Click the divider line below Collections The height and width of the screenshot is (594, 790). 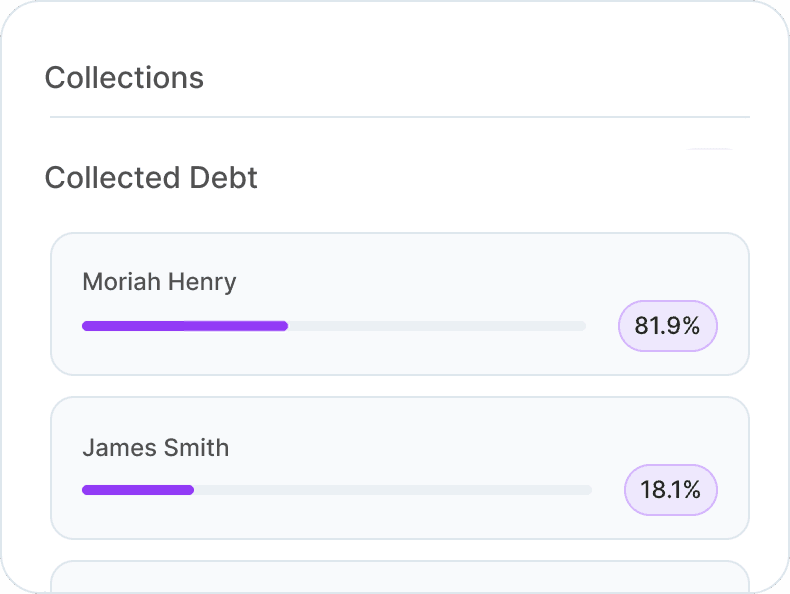(400, 117)
